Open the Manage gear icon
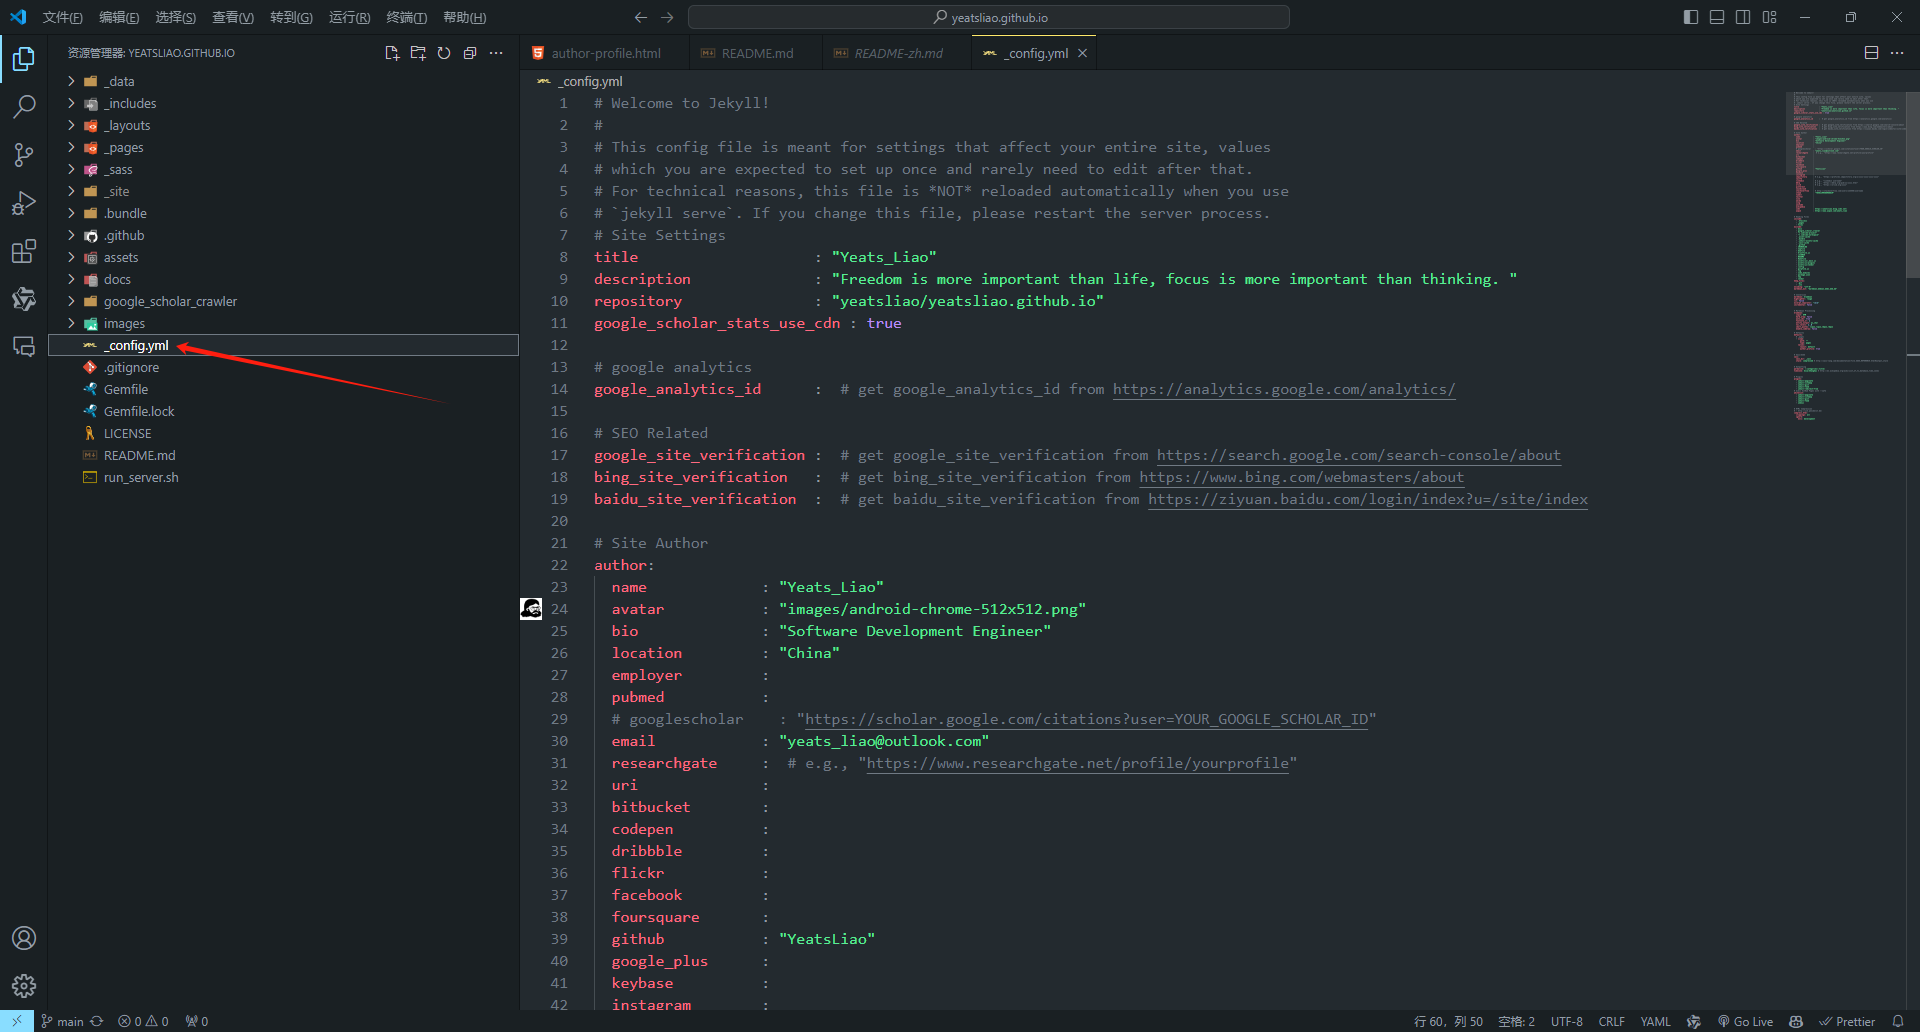 pos(24,986)
